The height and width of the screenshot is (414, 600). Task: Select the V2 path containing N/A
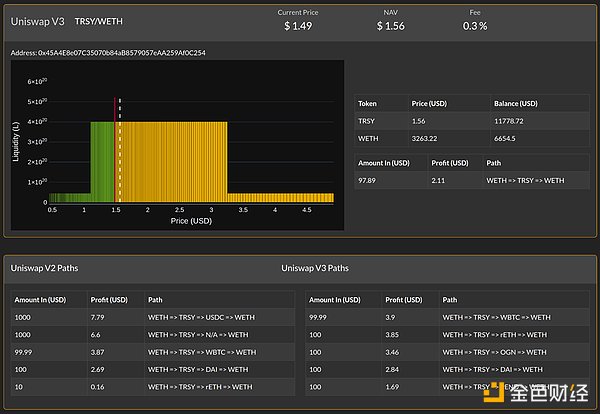pos(198,335)
